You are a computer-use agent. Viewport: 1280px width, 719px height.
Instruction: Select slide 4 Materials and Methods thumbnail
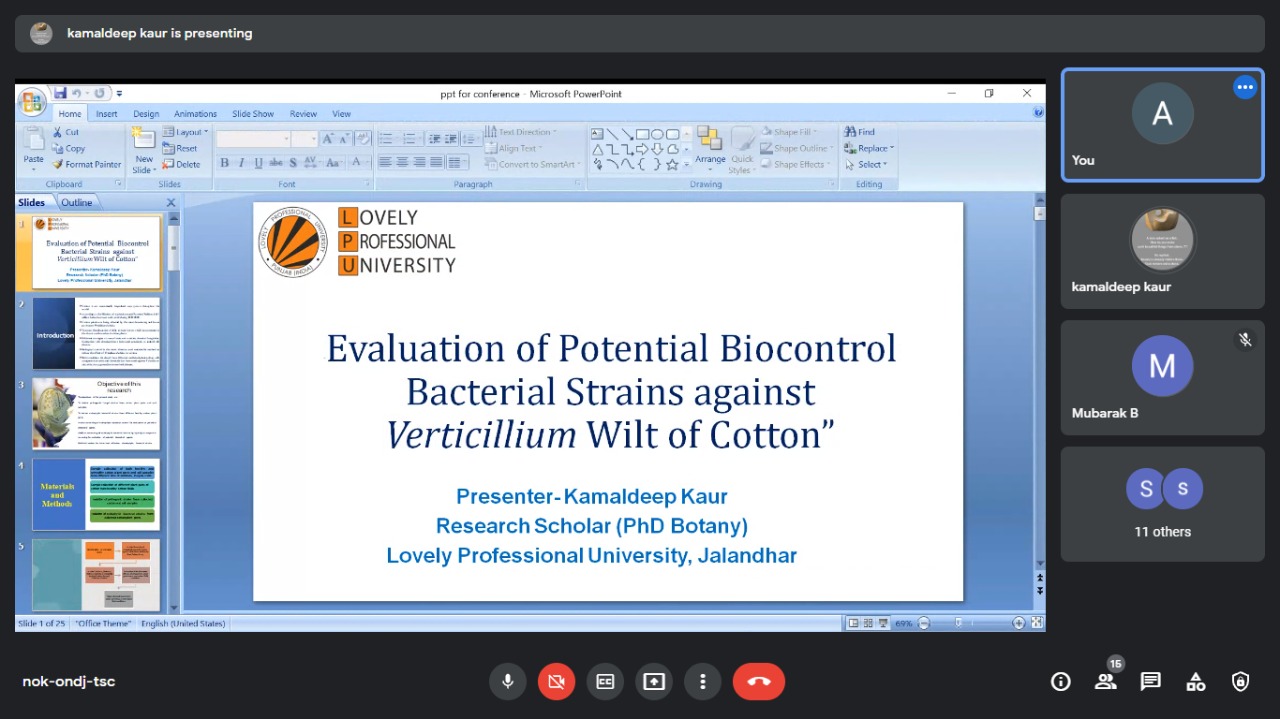pos(96,495)
